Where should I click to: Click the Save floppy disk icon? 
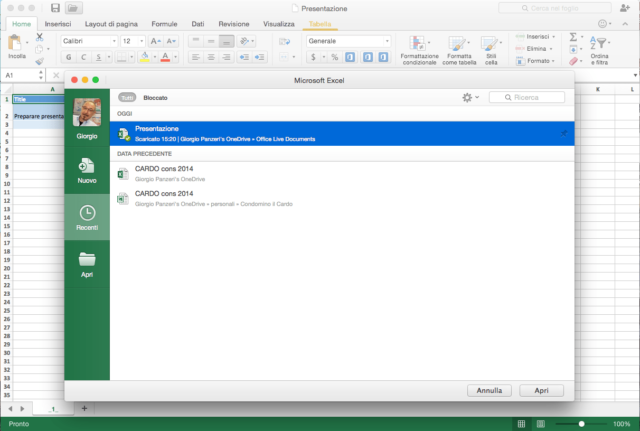coord(55,8)
